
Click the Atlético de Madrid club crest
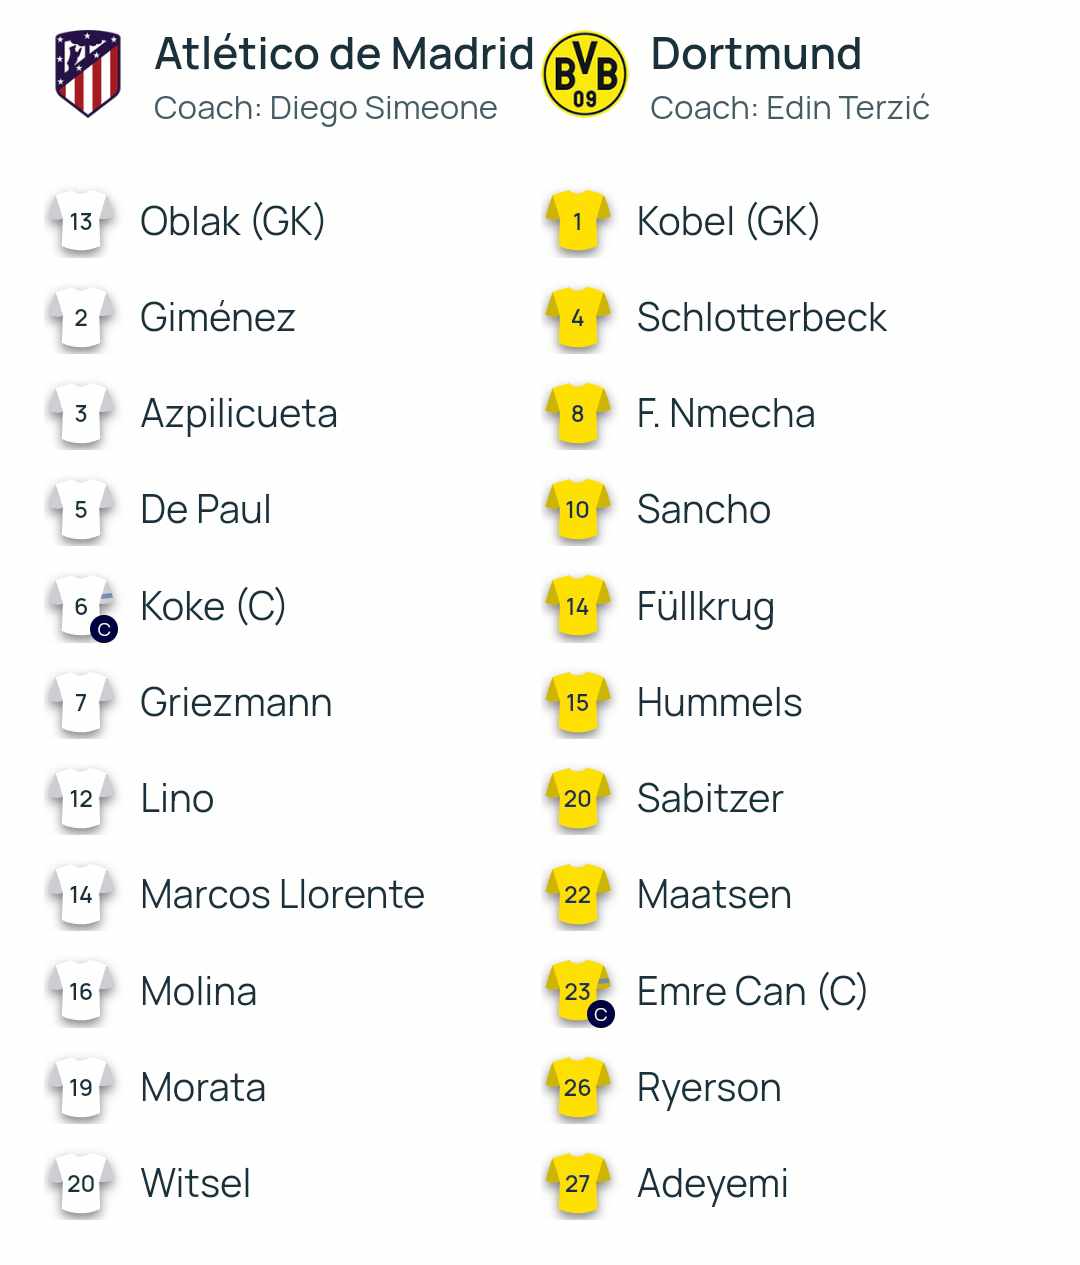point(87,74)
